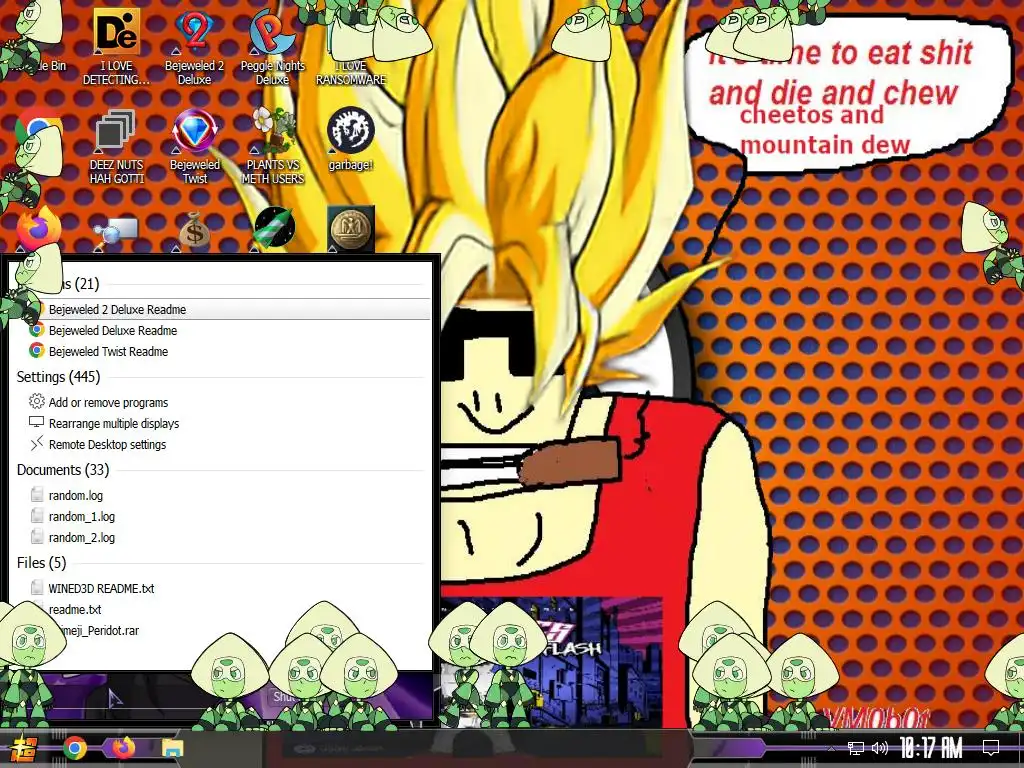Launch Bejeweled 2 Deluxe from the desktop
The height and width of the screenshot is (768, 1024).
click(x=194, y=47)
